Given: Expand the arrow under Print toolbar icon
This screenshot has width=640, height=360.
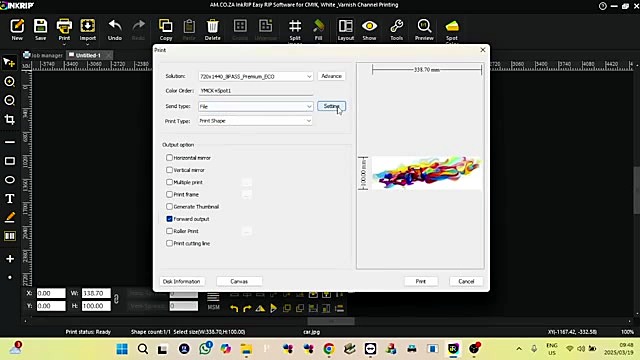Looking at the screenshot, I should point(64,44).
